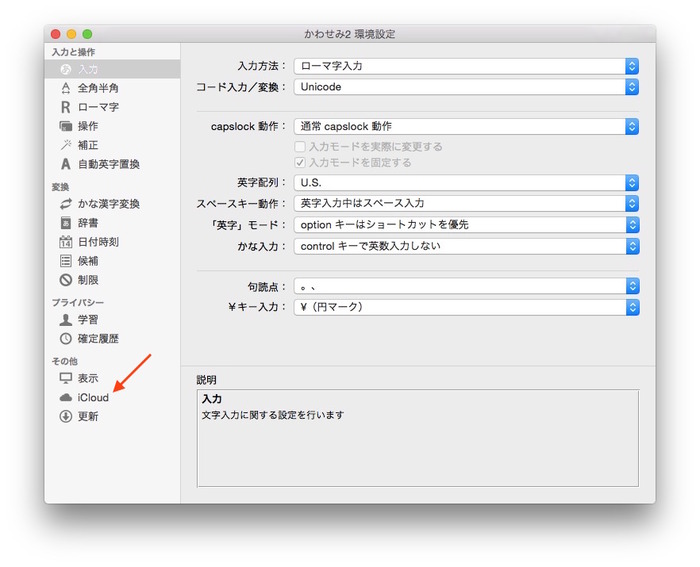This screenshot has width=700, height=567.
Task: Open the 英字配列 U.S. dropdown
Action: point(466,183)
